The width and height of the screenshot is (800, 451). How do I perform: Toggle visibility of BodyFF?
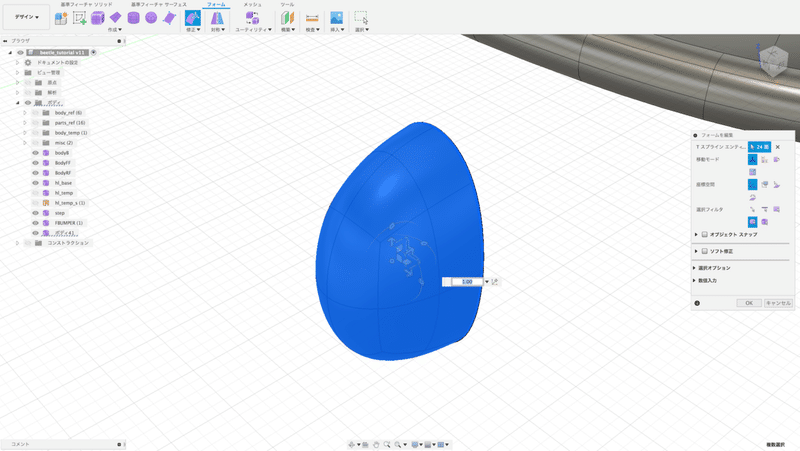(x=35, y=163)
